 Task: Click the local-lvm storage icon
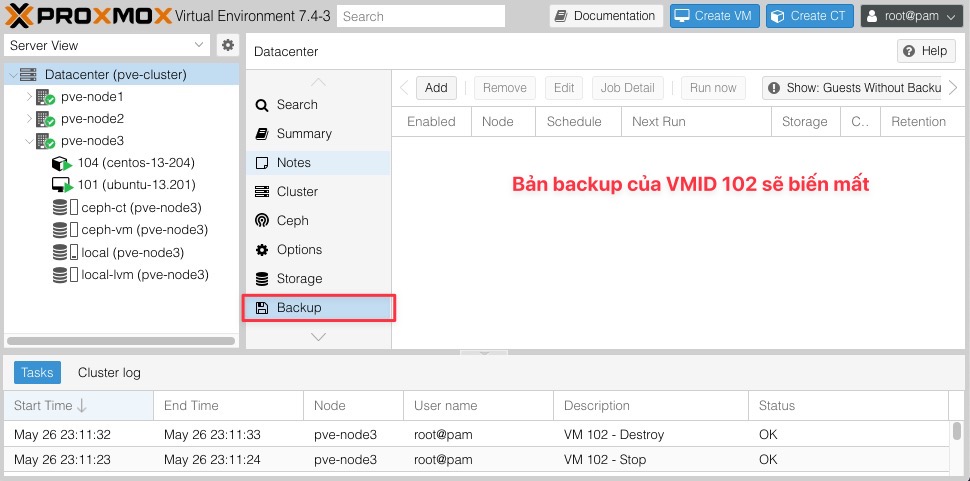(64, 275)
